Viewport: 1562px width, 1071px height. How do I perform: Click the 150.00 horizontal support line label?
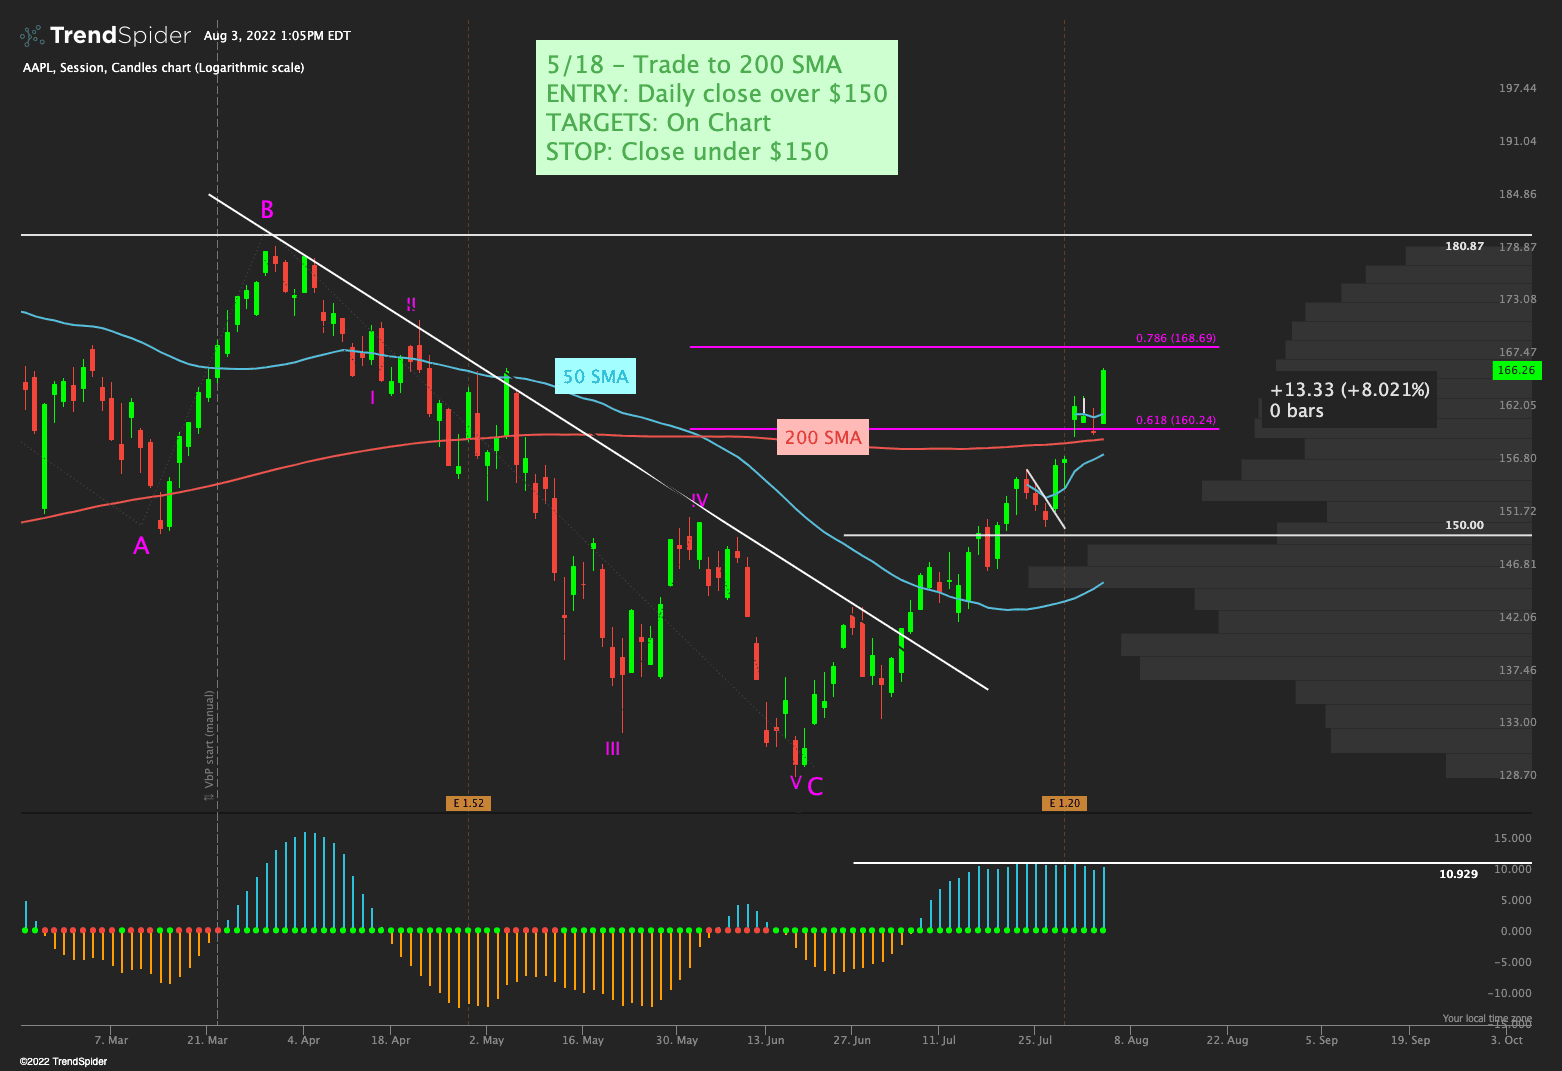click(1464, 525)
